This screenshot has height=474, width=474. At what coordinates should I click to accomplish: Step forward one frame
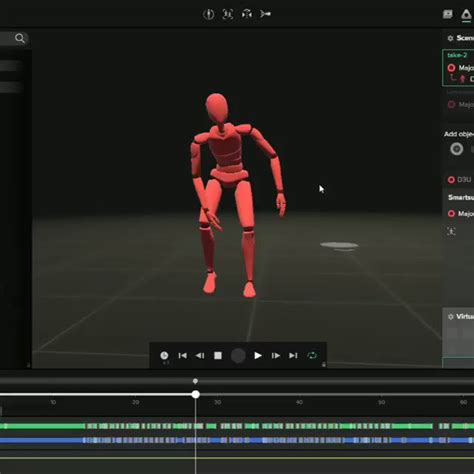pos(276,356)
